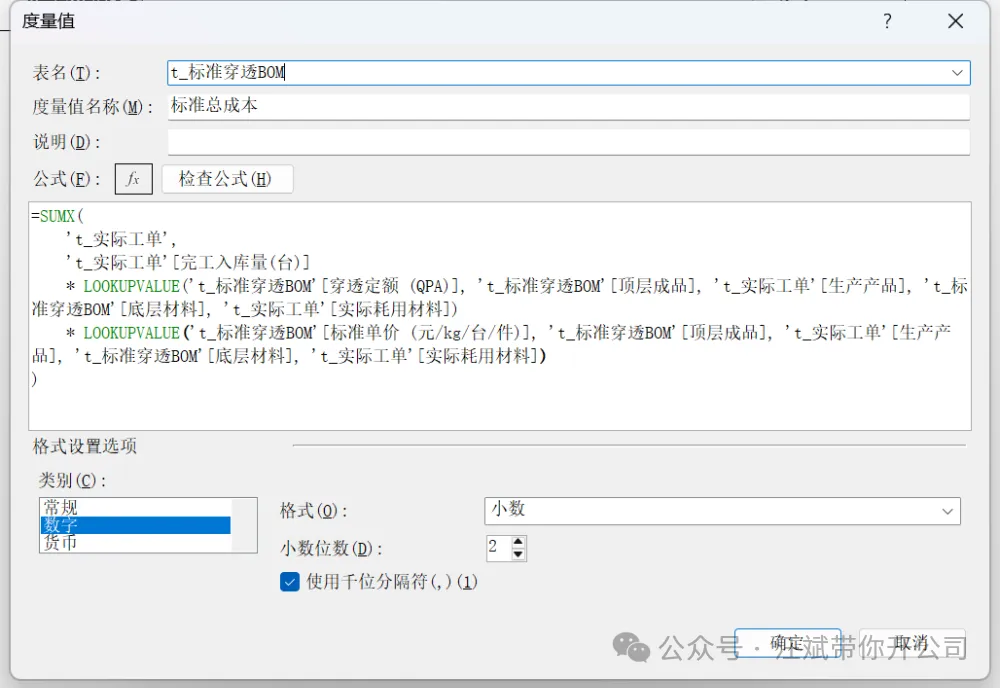Select 常规 category in list

(135, 508)
